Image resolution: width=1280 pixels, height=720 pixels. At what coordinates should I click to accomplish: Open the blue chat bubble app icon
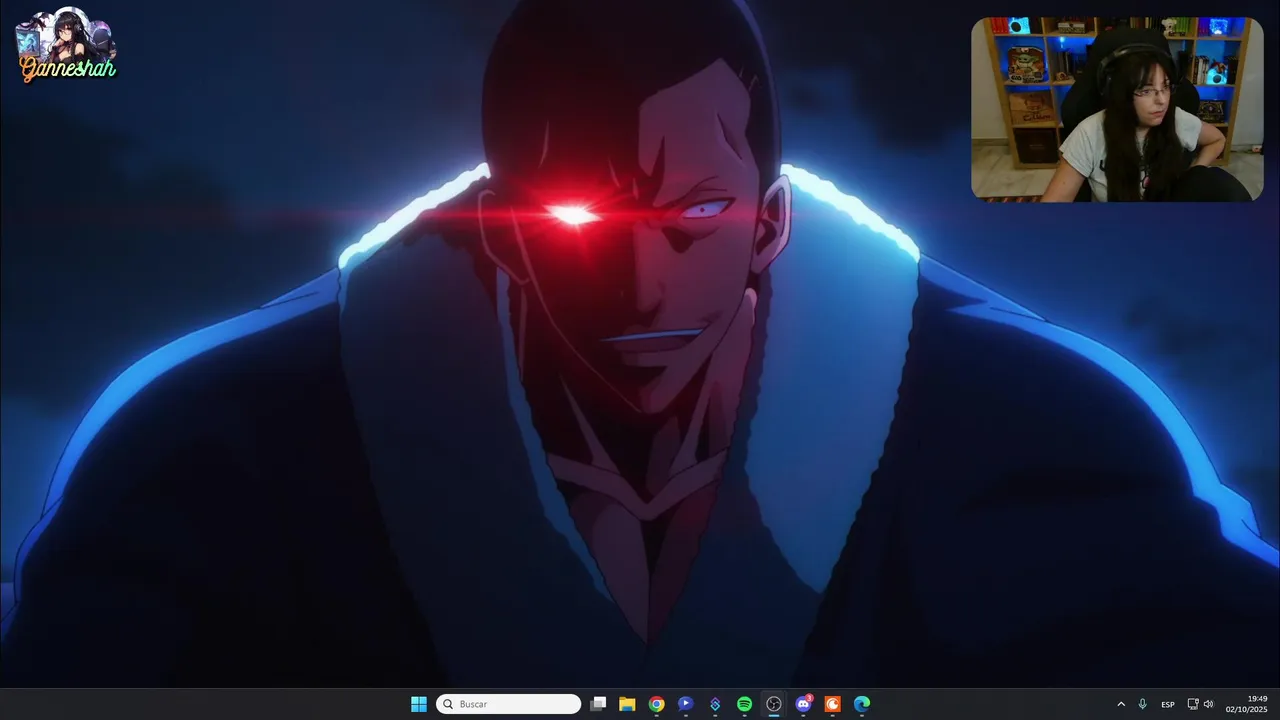(x=685, y=704)
